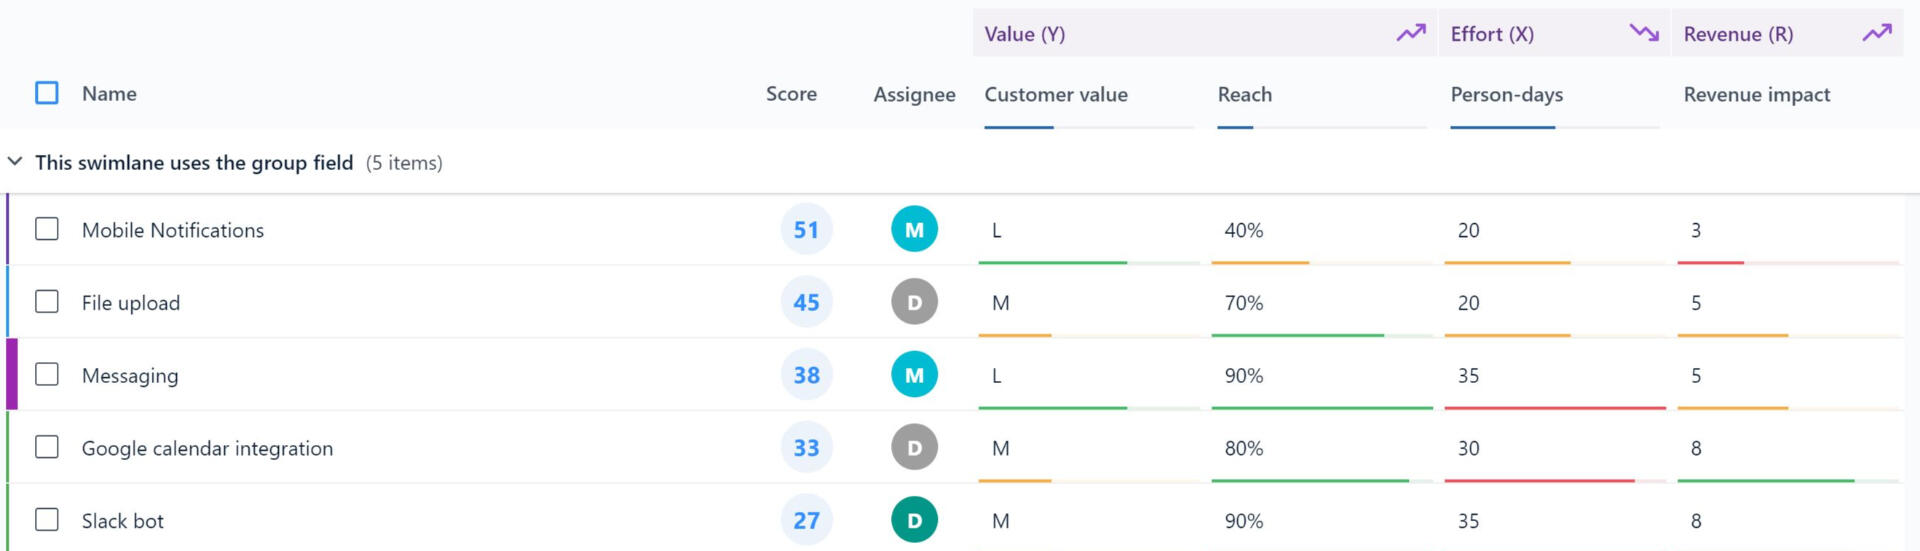Open the Customer value cell for Messaging
Screen dimensions: 1920x551
point(997,376)
